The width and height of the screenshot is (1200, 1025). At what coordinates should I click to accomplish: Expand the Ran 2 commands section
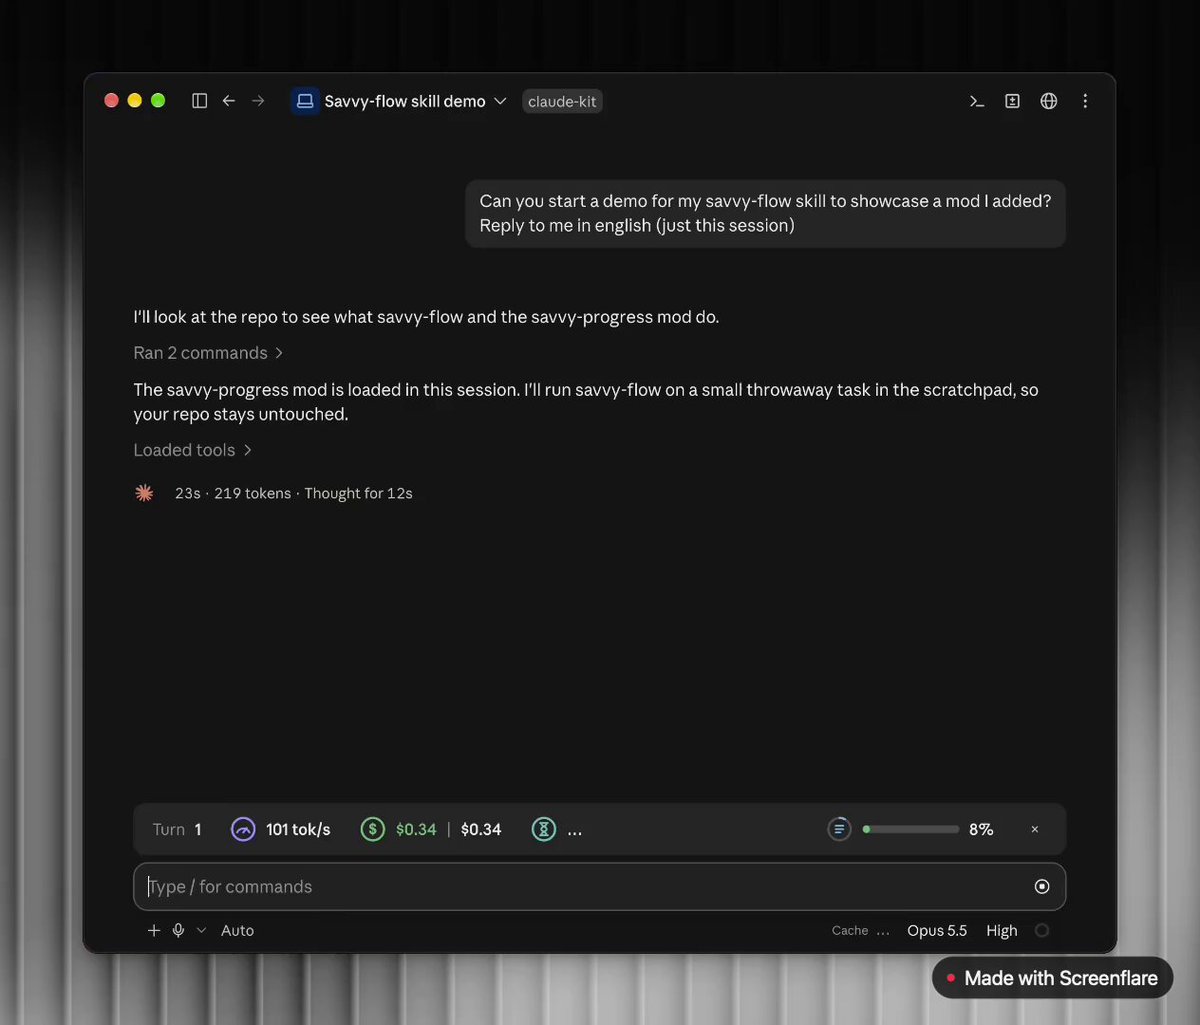pyautogui.click(x=208, y=353)
